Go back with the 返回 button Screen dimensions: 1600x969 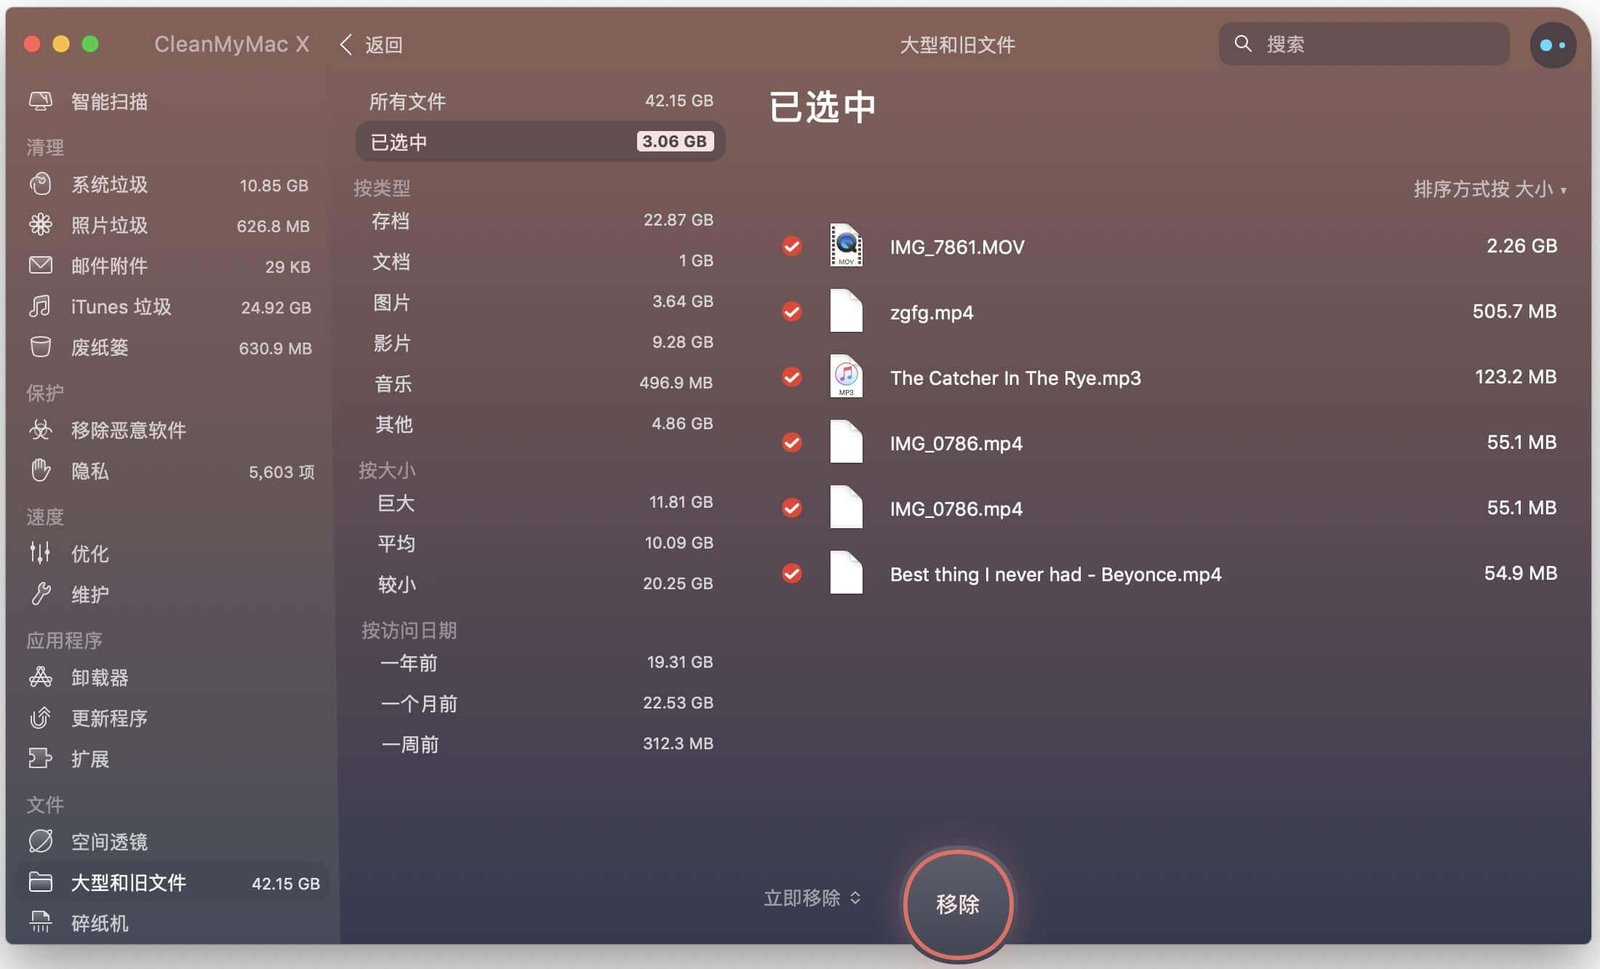[371, 45]
